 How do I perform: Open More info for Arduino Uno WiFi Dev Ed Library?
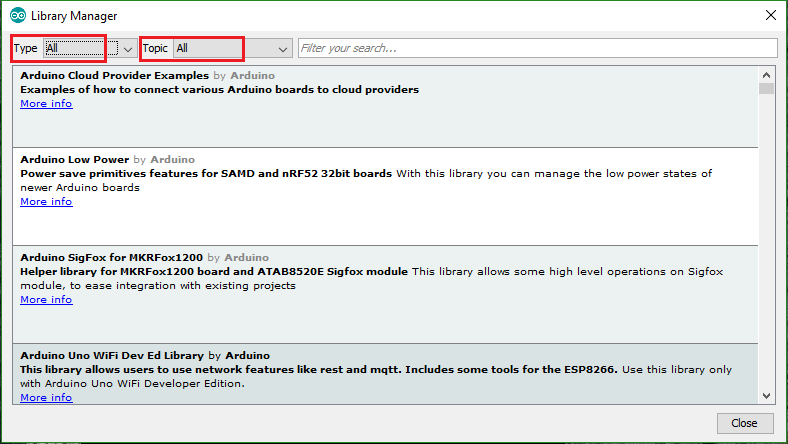(46, 398)
